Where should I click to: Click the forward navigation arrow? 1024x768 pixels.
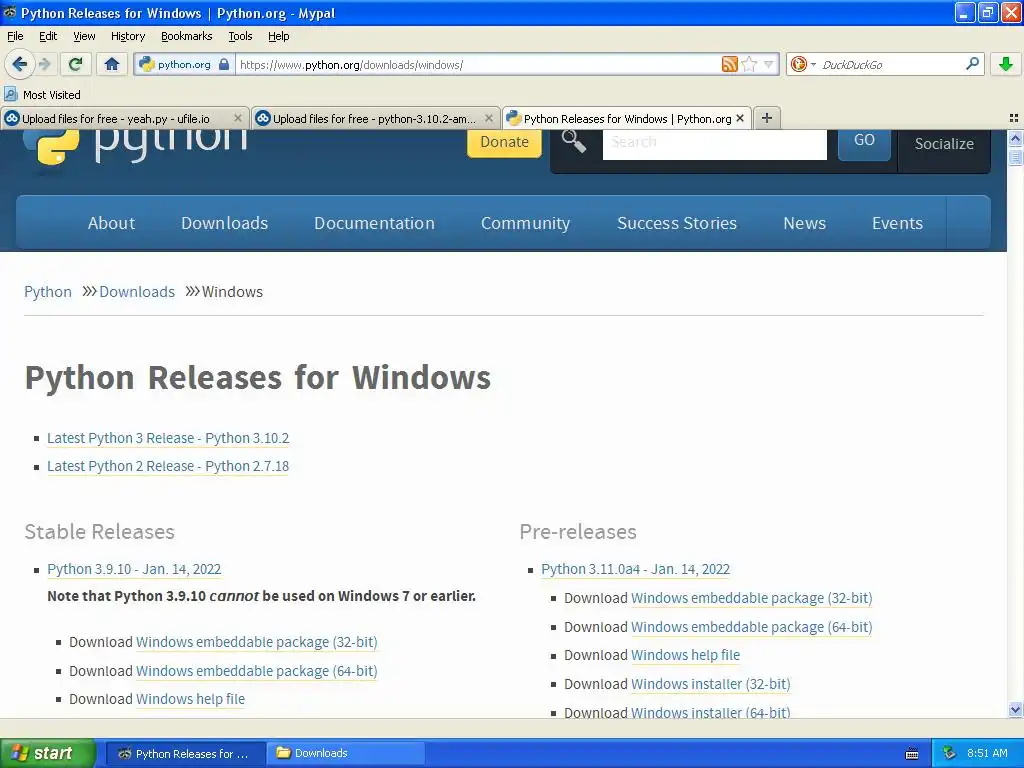point(44,64)
